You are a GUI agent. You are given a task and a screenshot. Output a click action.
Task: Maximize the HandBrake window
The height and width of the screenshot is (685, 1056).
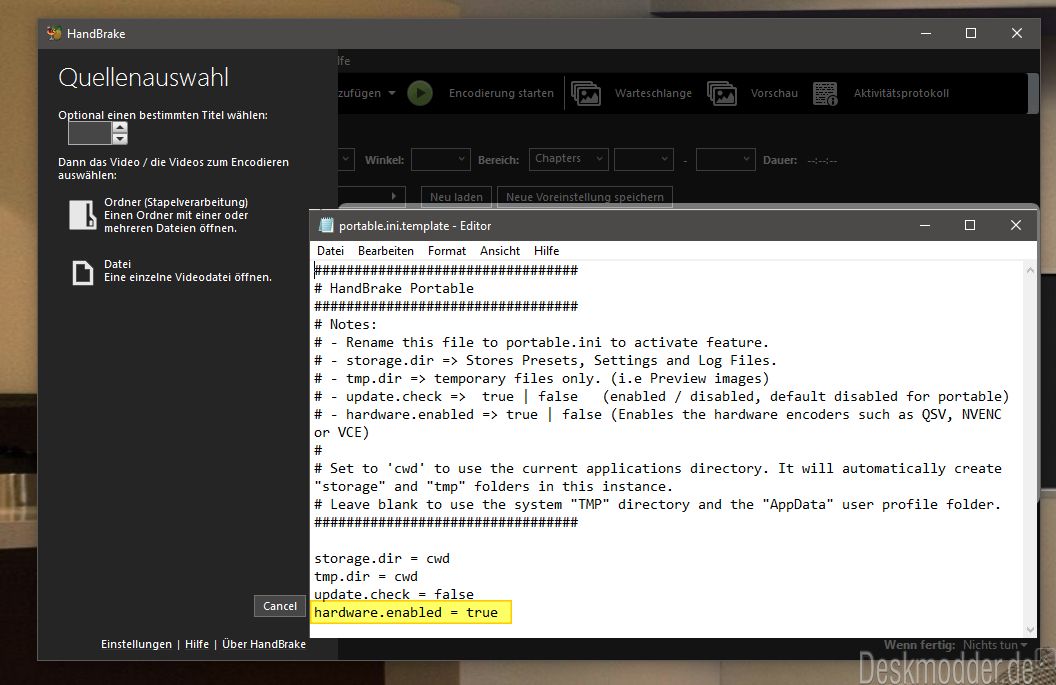point(971,33)
